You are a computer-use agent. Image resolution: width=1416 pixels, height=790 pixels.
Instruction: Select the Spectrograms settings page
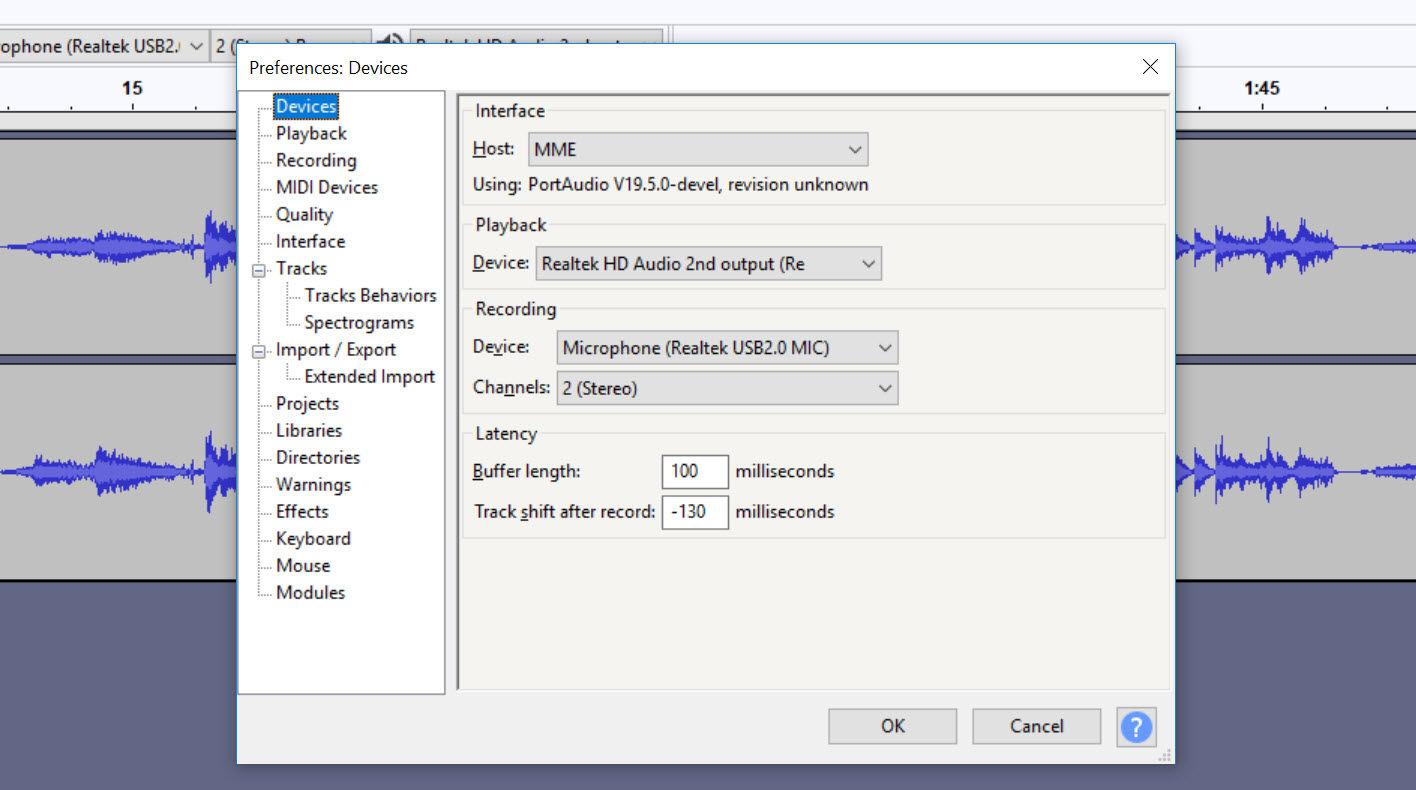(x=357, y=322)
